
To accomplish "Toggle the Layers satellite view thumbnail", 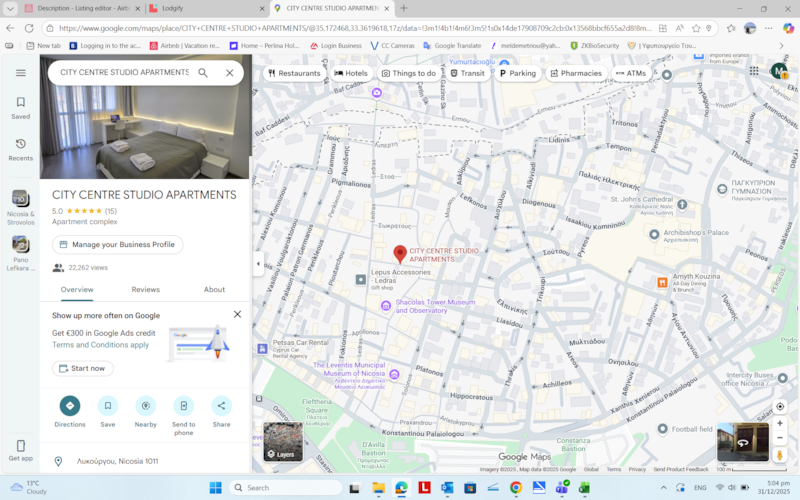I will click(x=283, y=442).
